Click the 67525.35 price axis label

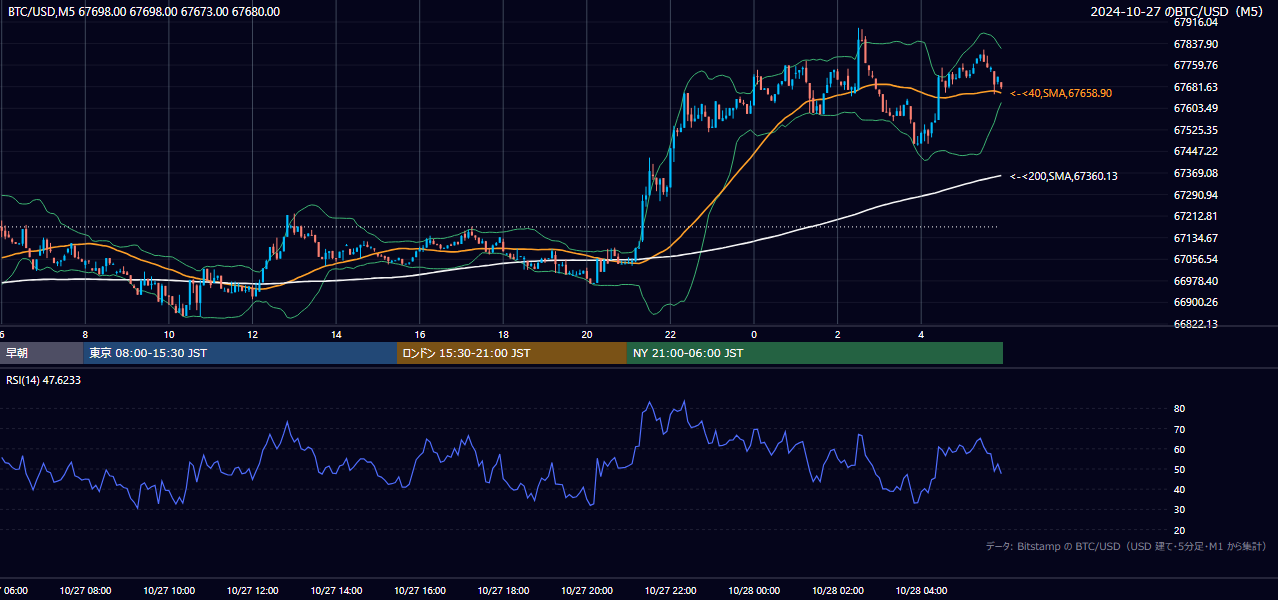coord(1196,130)
